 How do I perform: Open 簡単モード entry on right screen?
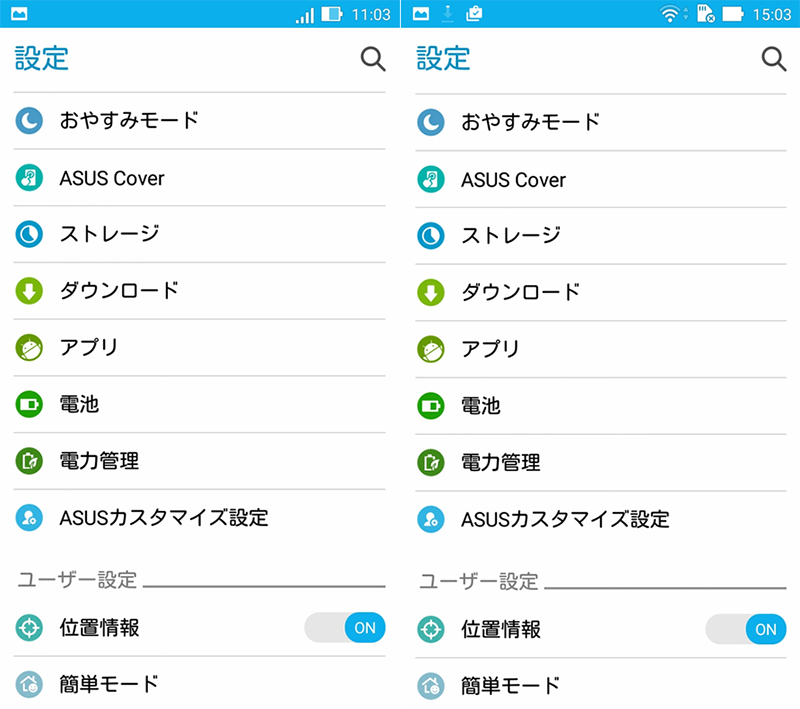tap(601, 685)
